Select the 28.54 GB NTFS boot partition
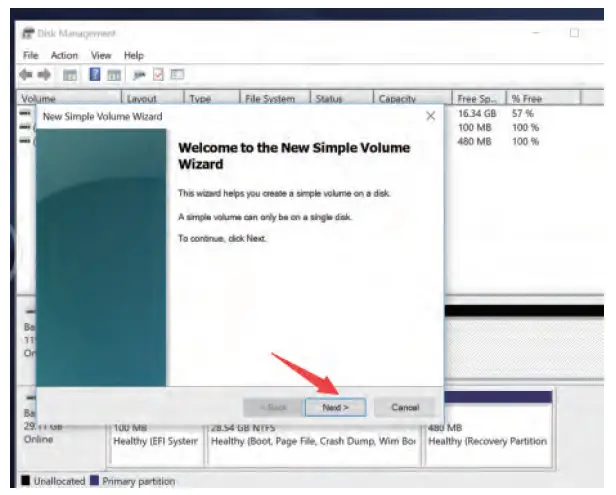The width and height of the screenshot is (616, 495). coord(313,444)
